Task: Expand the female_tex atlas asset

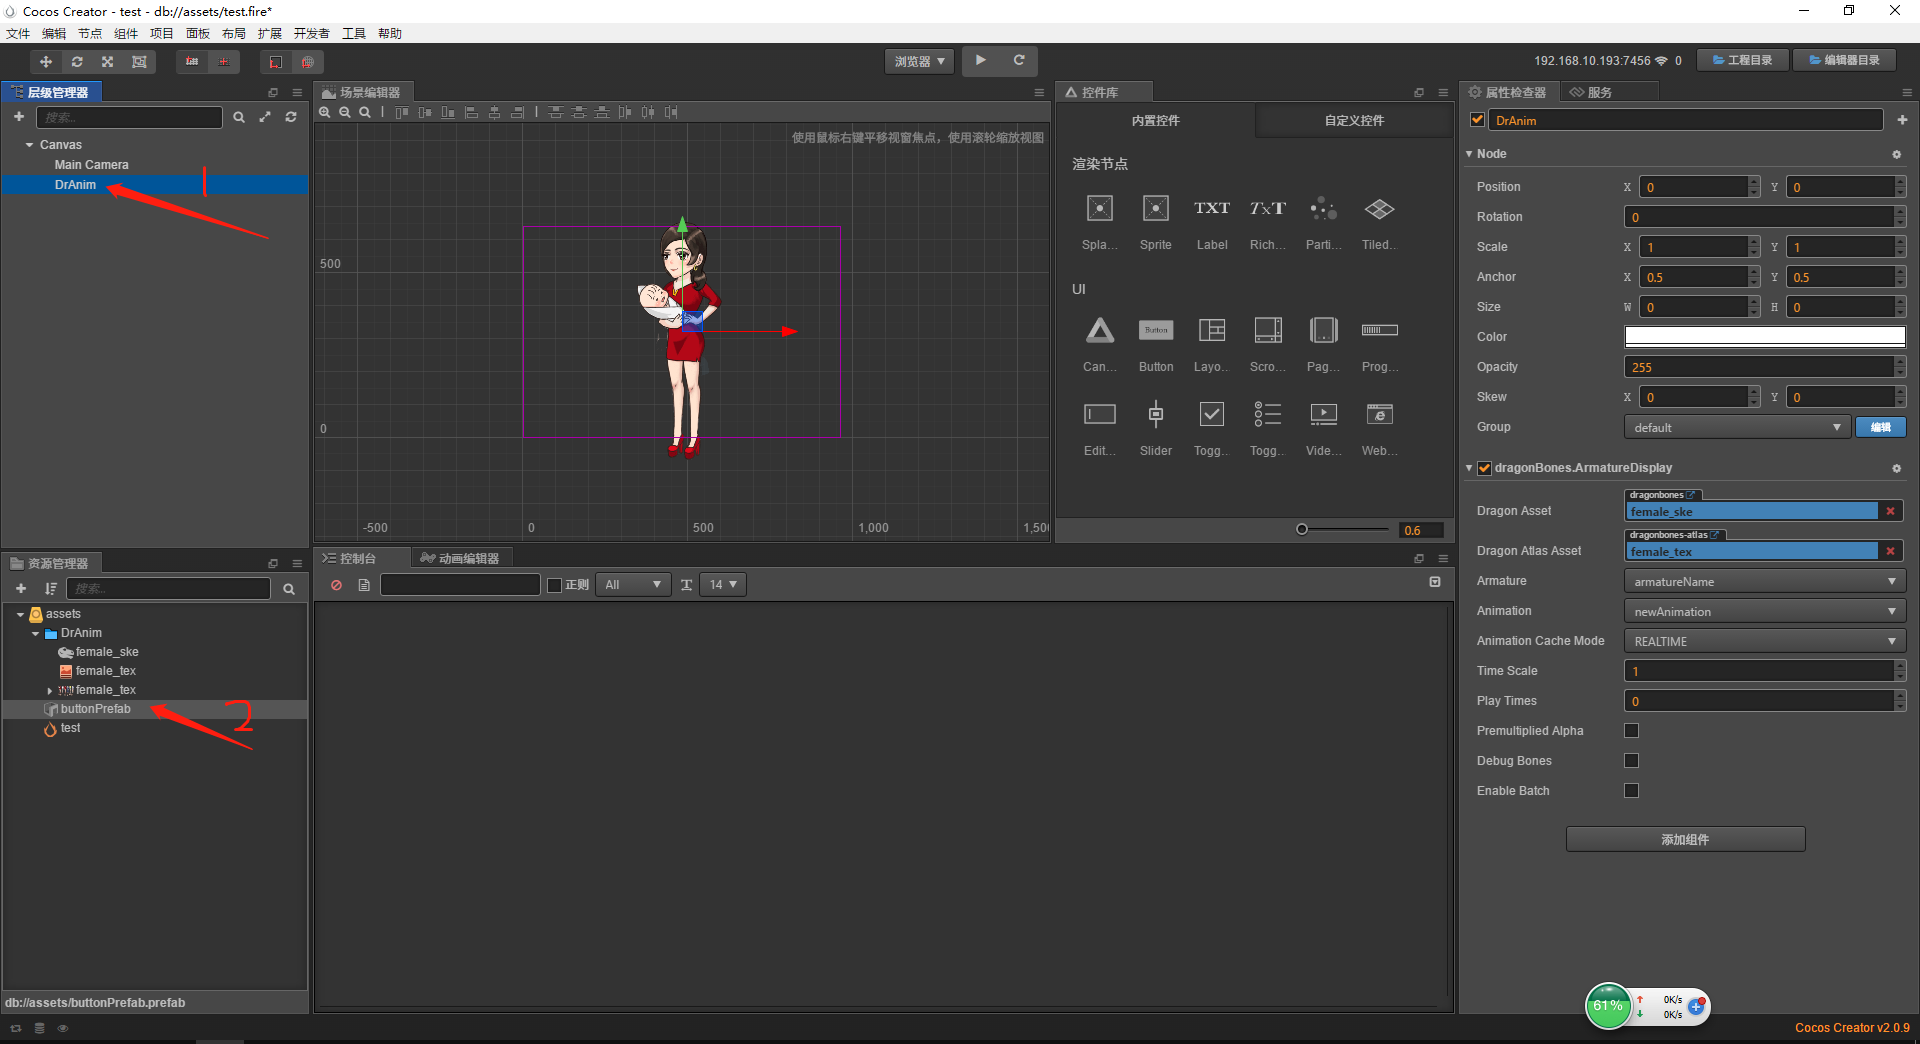Action: 50,690
